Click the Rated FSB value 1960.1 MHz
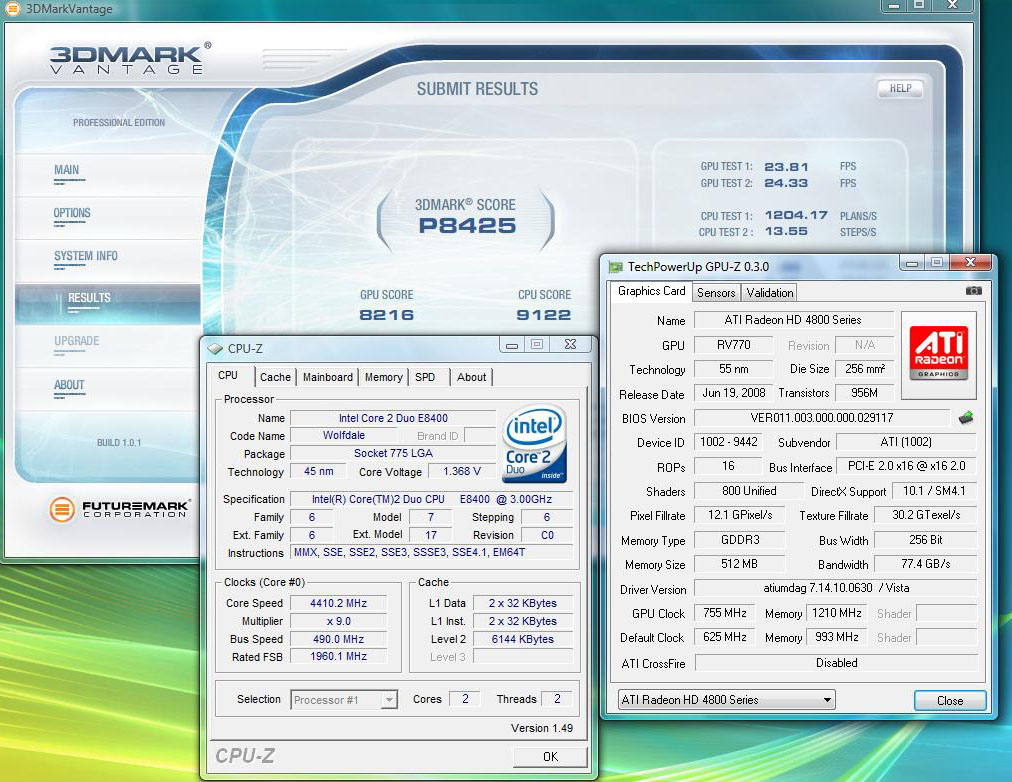The image size is (1012, 782). click(x=339, y=657)
